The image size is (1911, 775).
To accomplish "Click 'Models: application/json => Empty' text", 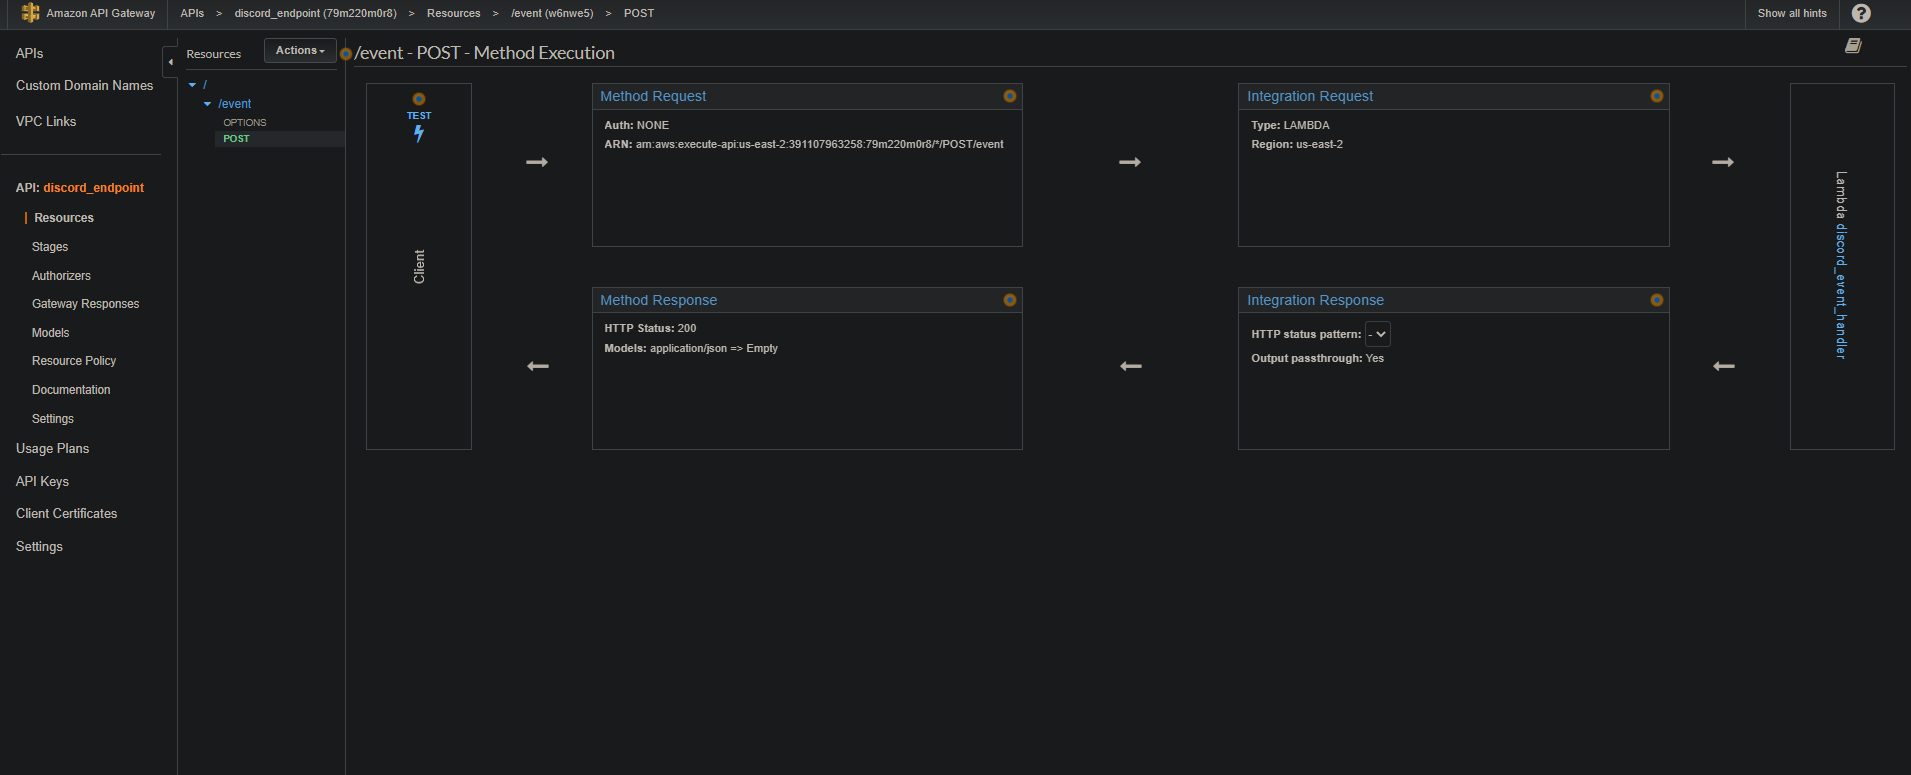I will coord(691,348).
